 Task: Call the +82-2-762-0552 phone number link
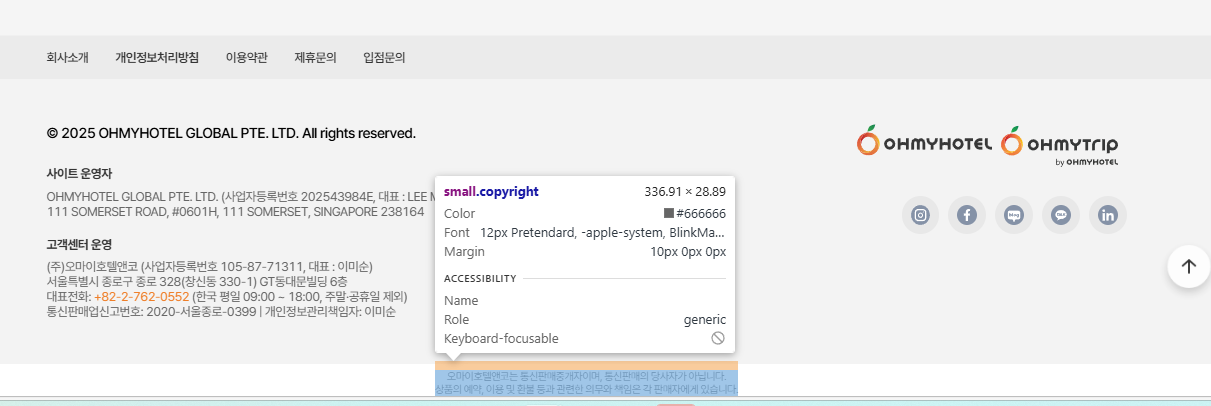click(141, 297)
